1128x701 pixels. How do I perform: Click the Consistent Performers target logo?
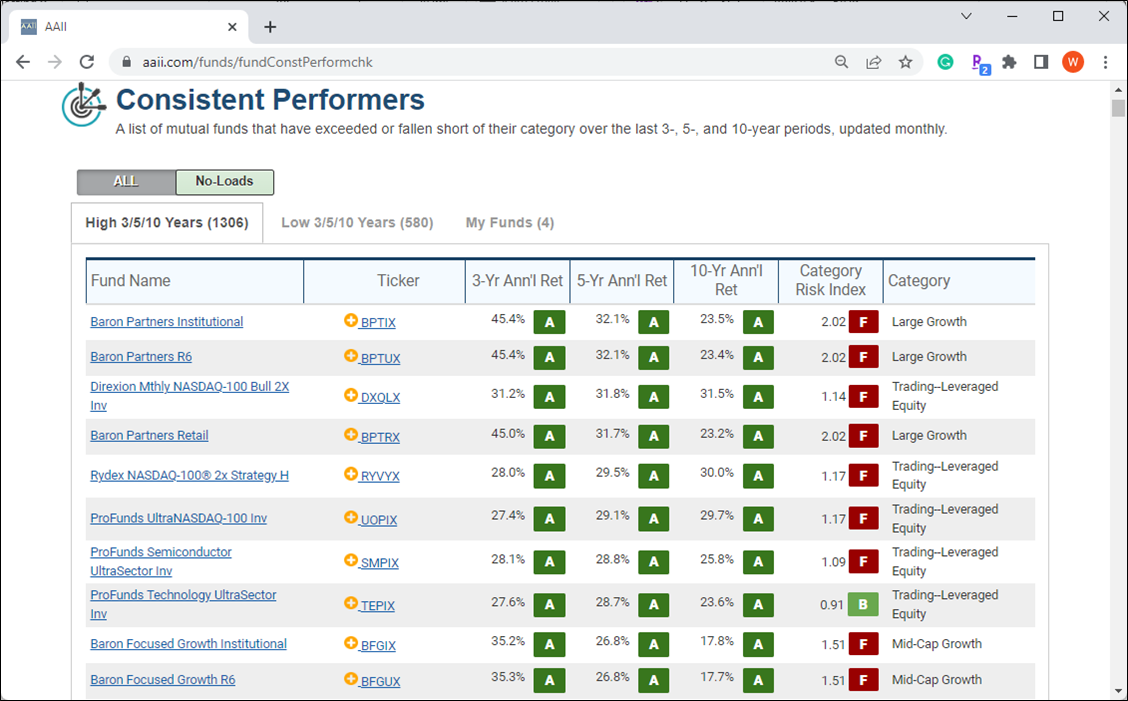pyautogui.click(x=84, y=104)
